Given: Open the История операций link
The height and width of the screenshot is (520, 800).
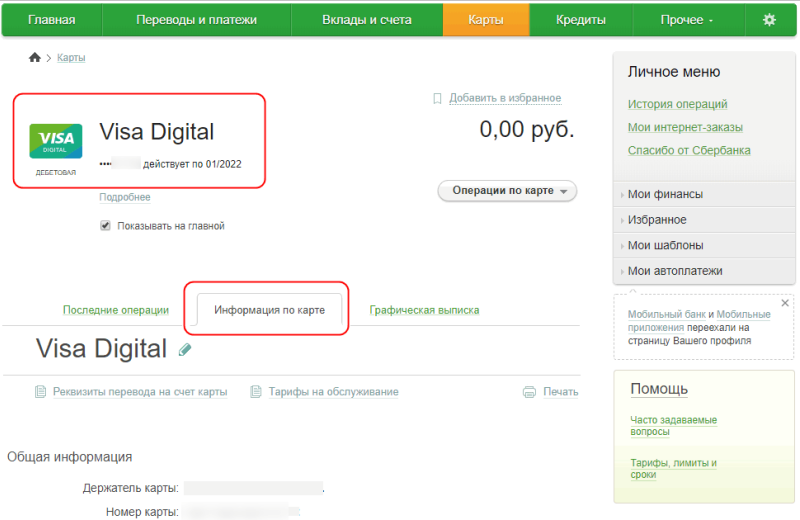Looking at the screenshot, I should click(x=677, y=104).
